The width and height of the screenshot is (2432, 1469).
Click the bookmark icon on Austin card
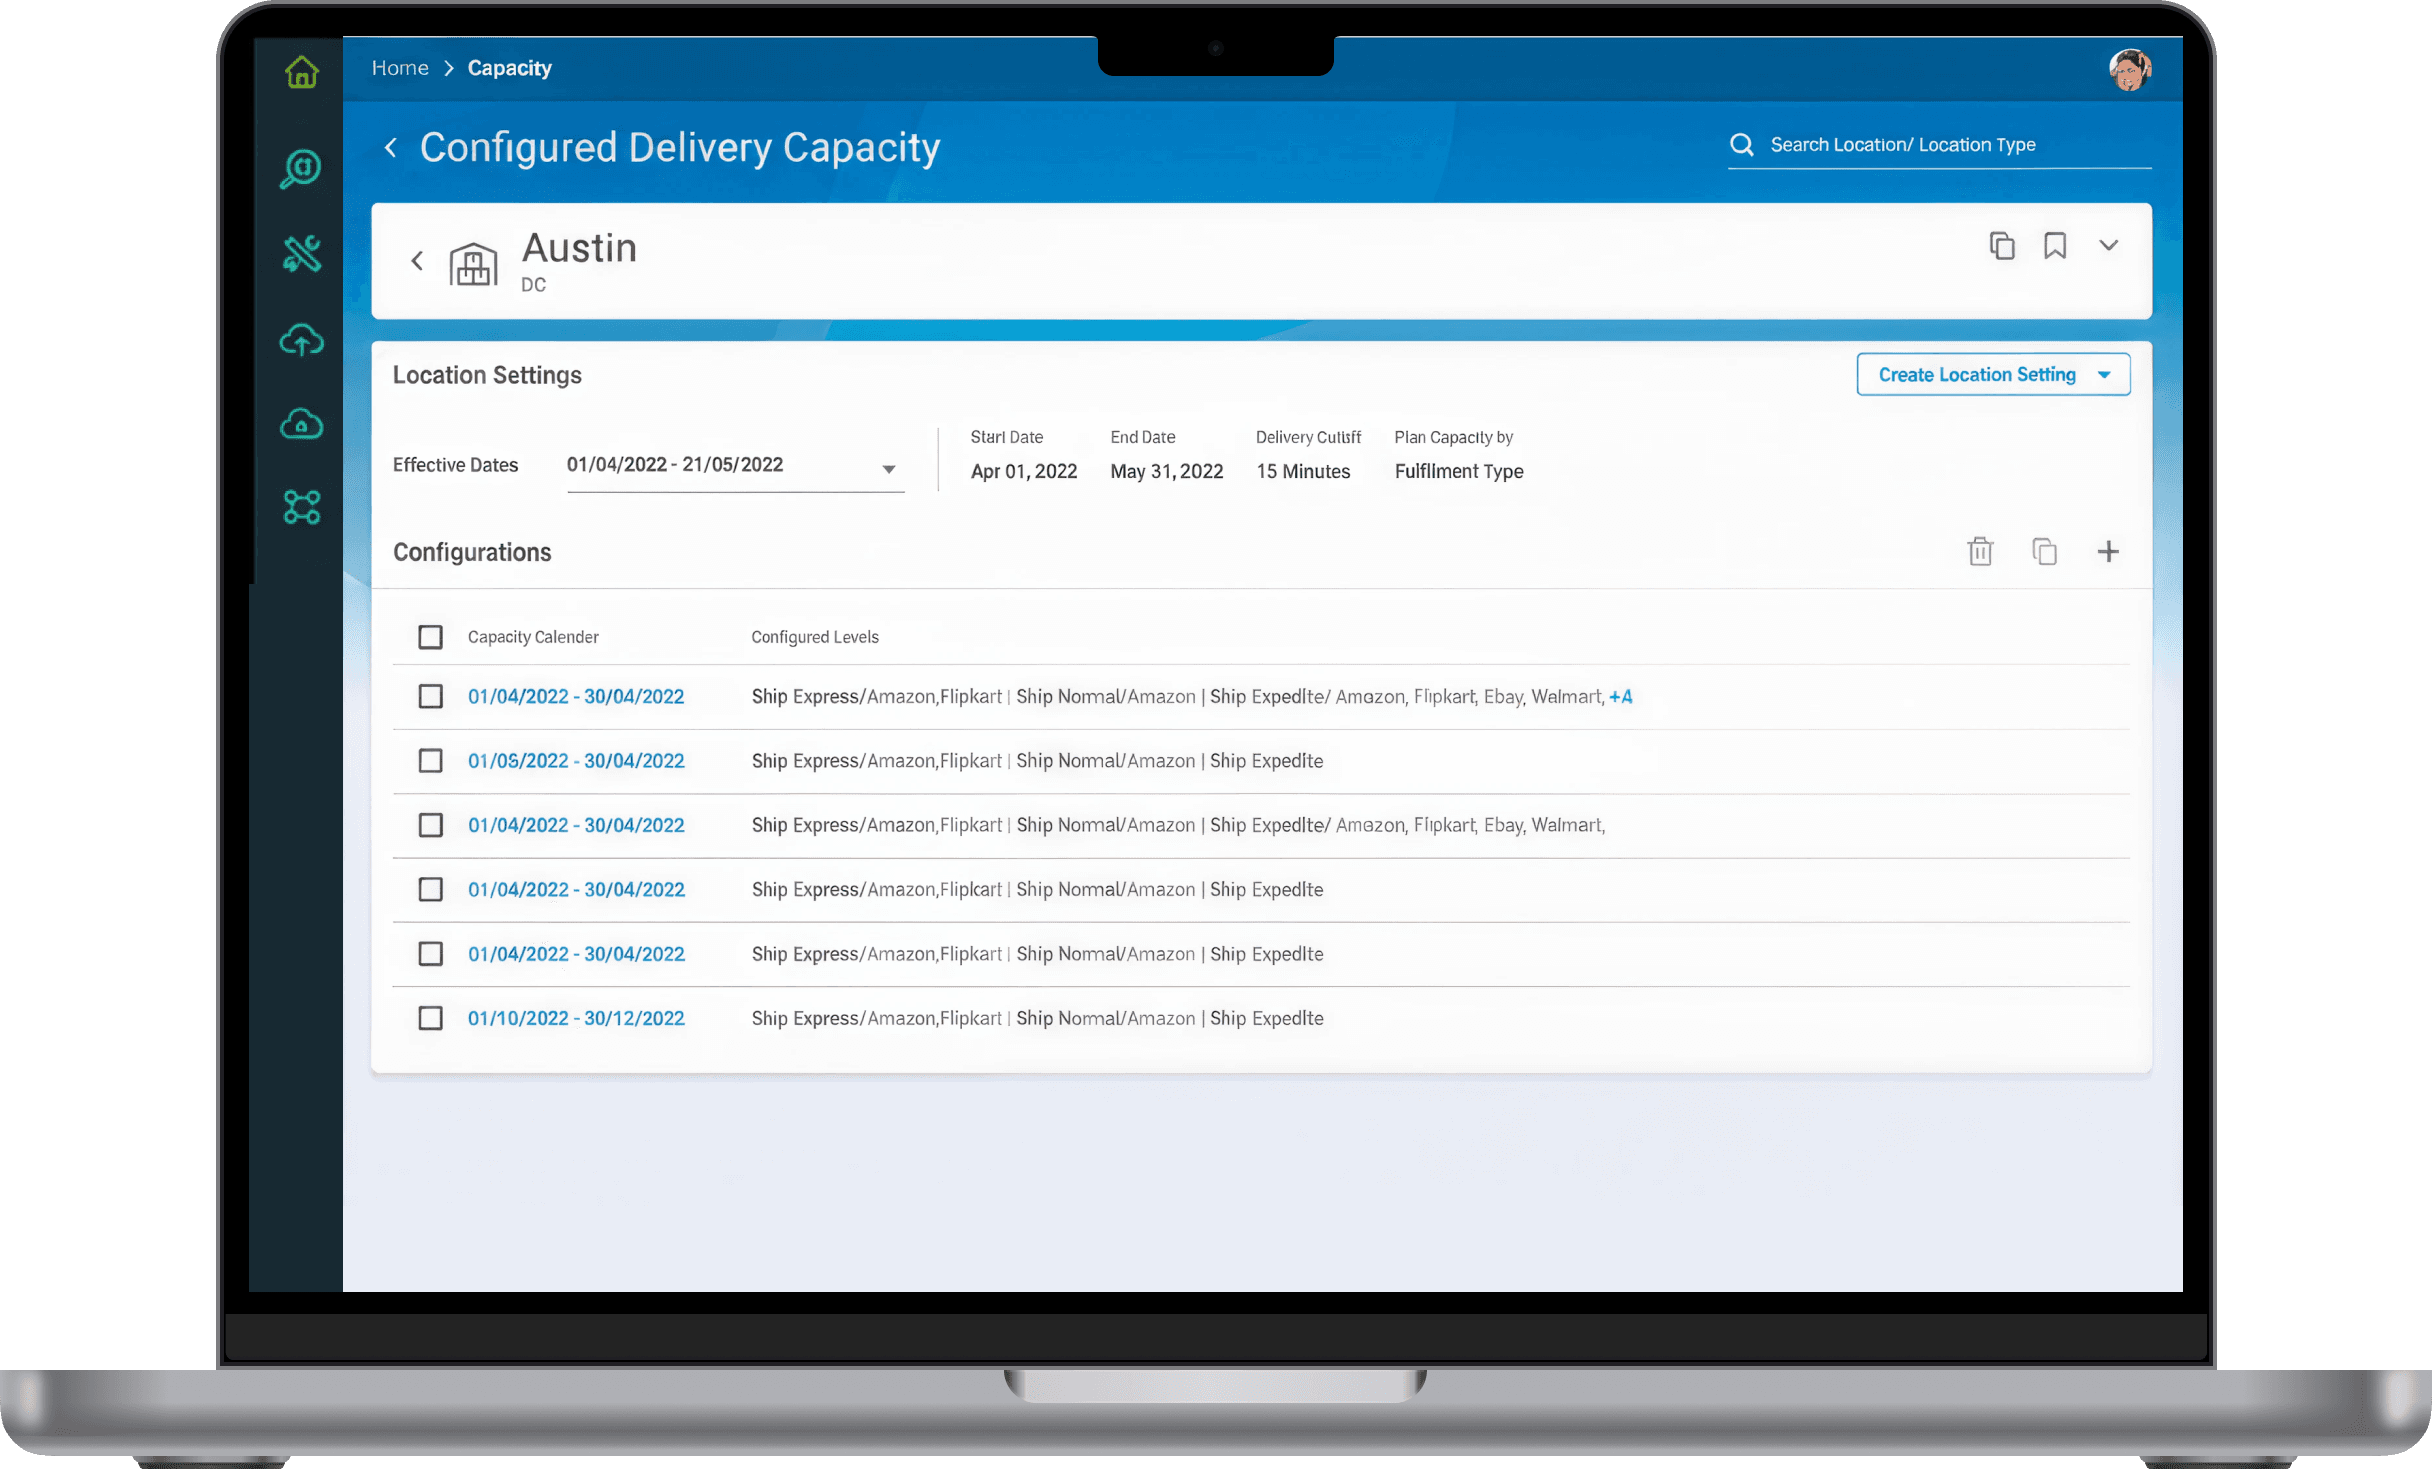click(2054, 246)
